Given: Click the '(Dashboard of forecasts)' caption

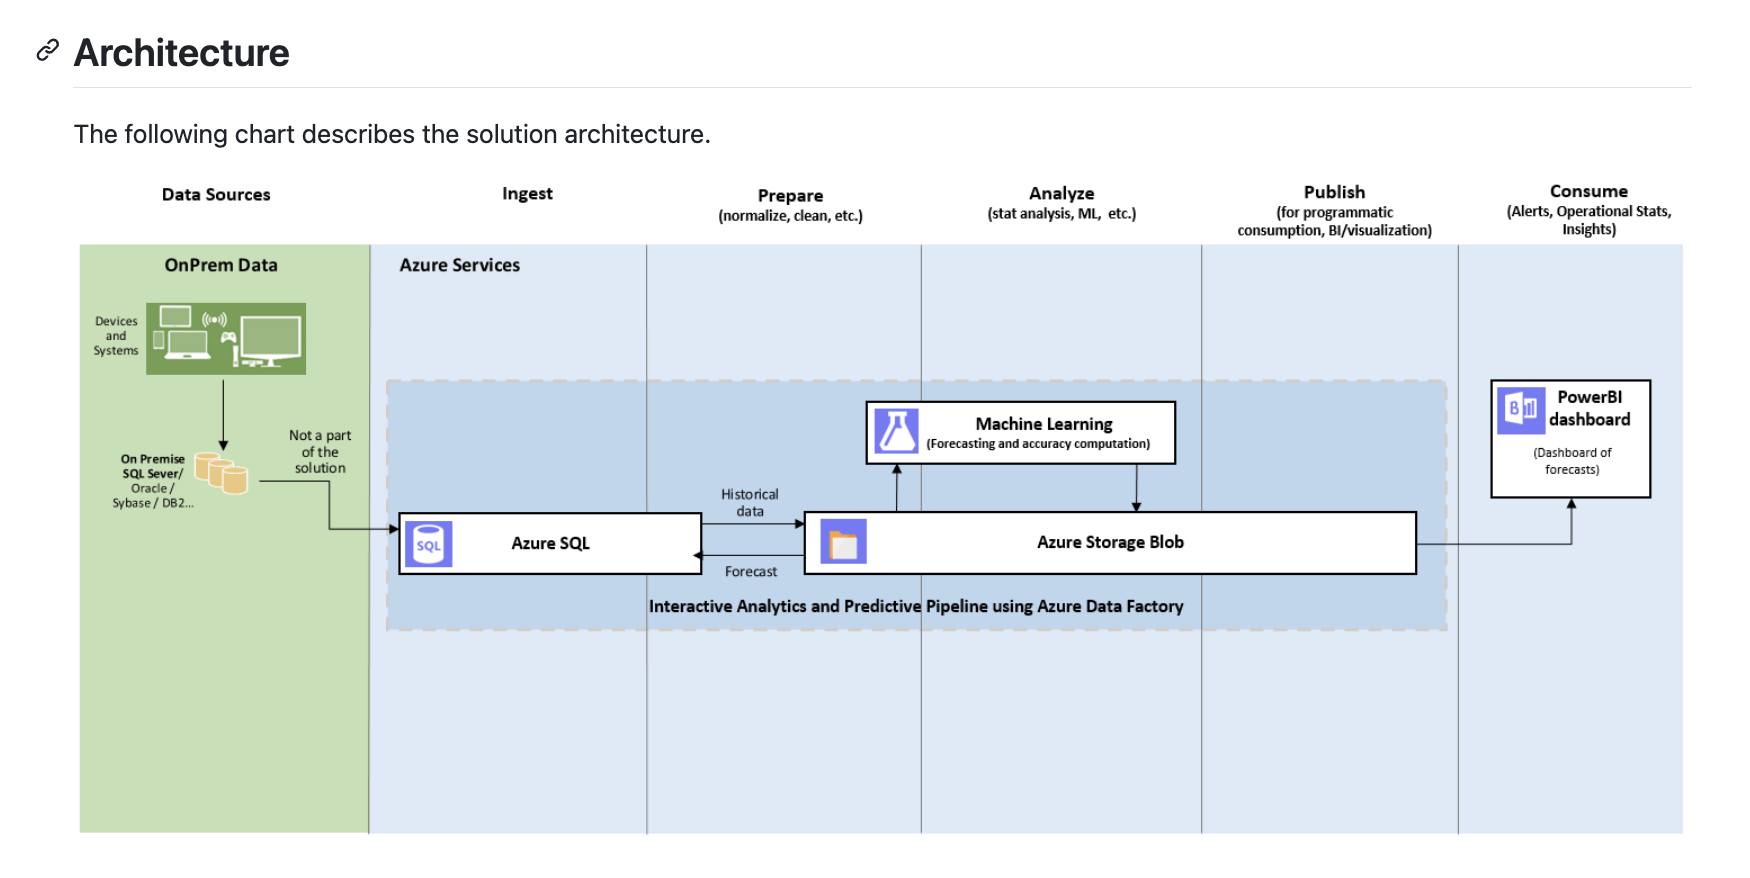Looking at the screenshot, I should [x=1572, y=461].
